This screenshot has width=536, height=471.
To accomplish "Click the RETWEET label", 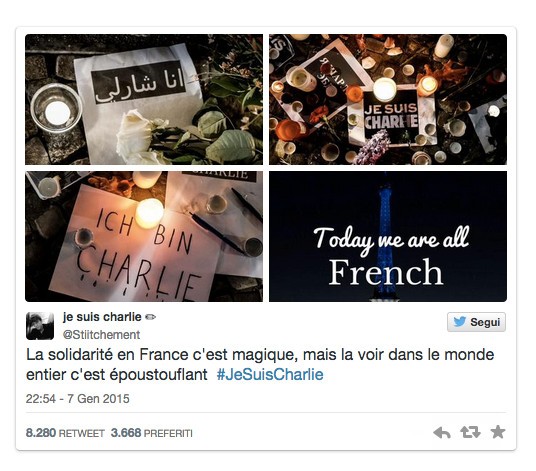I will coord(82,434).
